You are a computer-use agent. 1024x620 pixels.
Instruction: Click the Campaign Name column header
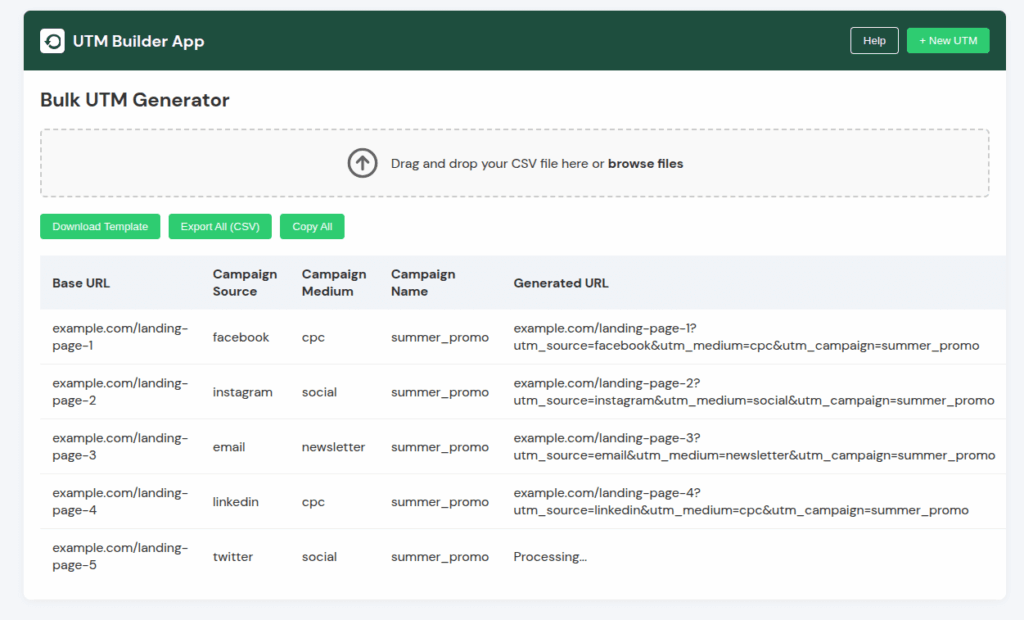pos(423,283)
